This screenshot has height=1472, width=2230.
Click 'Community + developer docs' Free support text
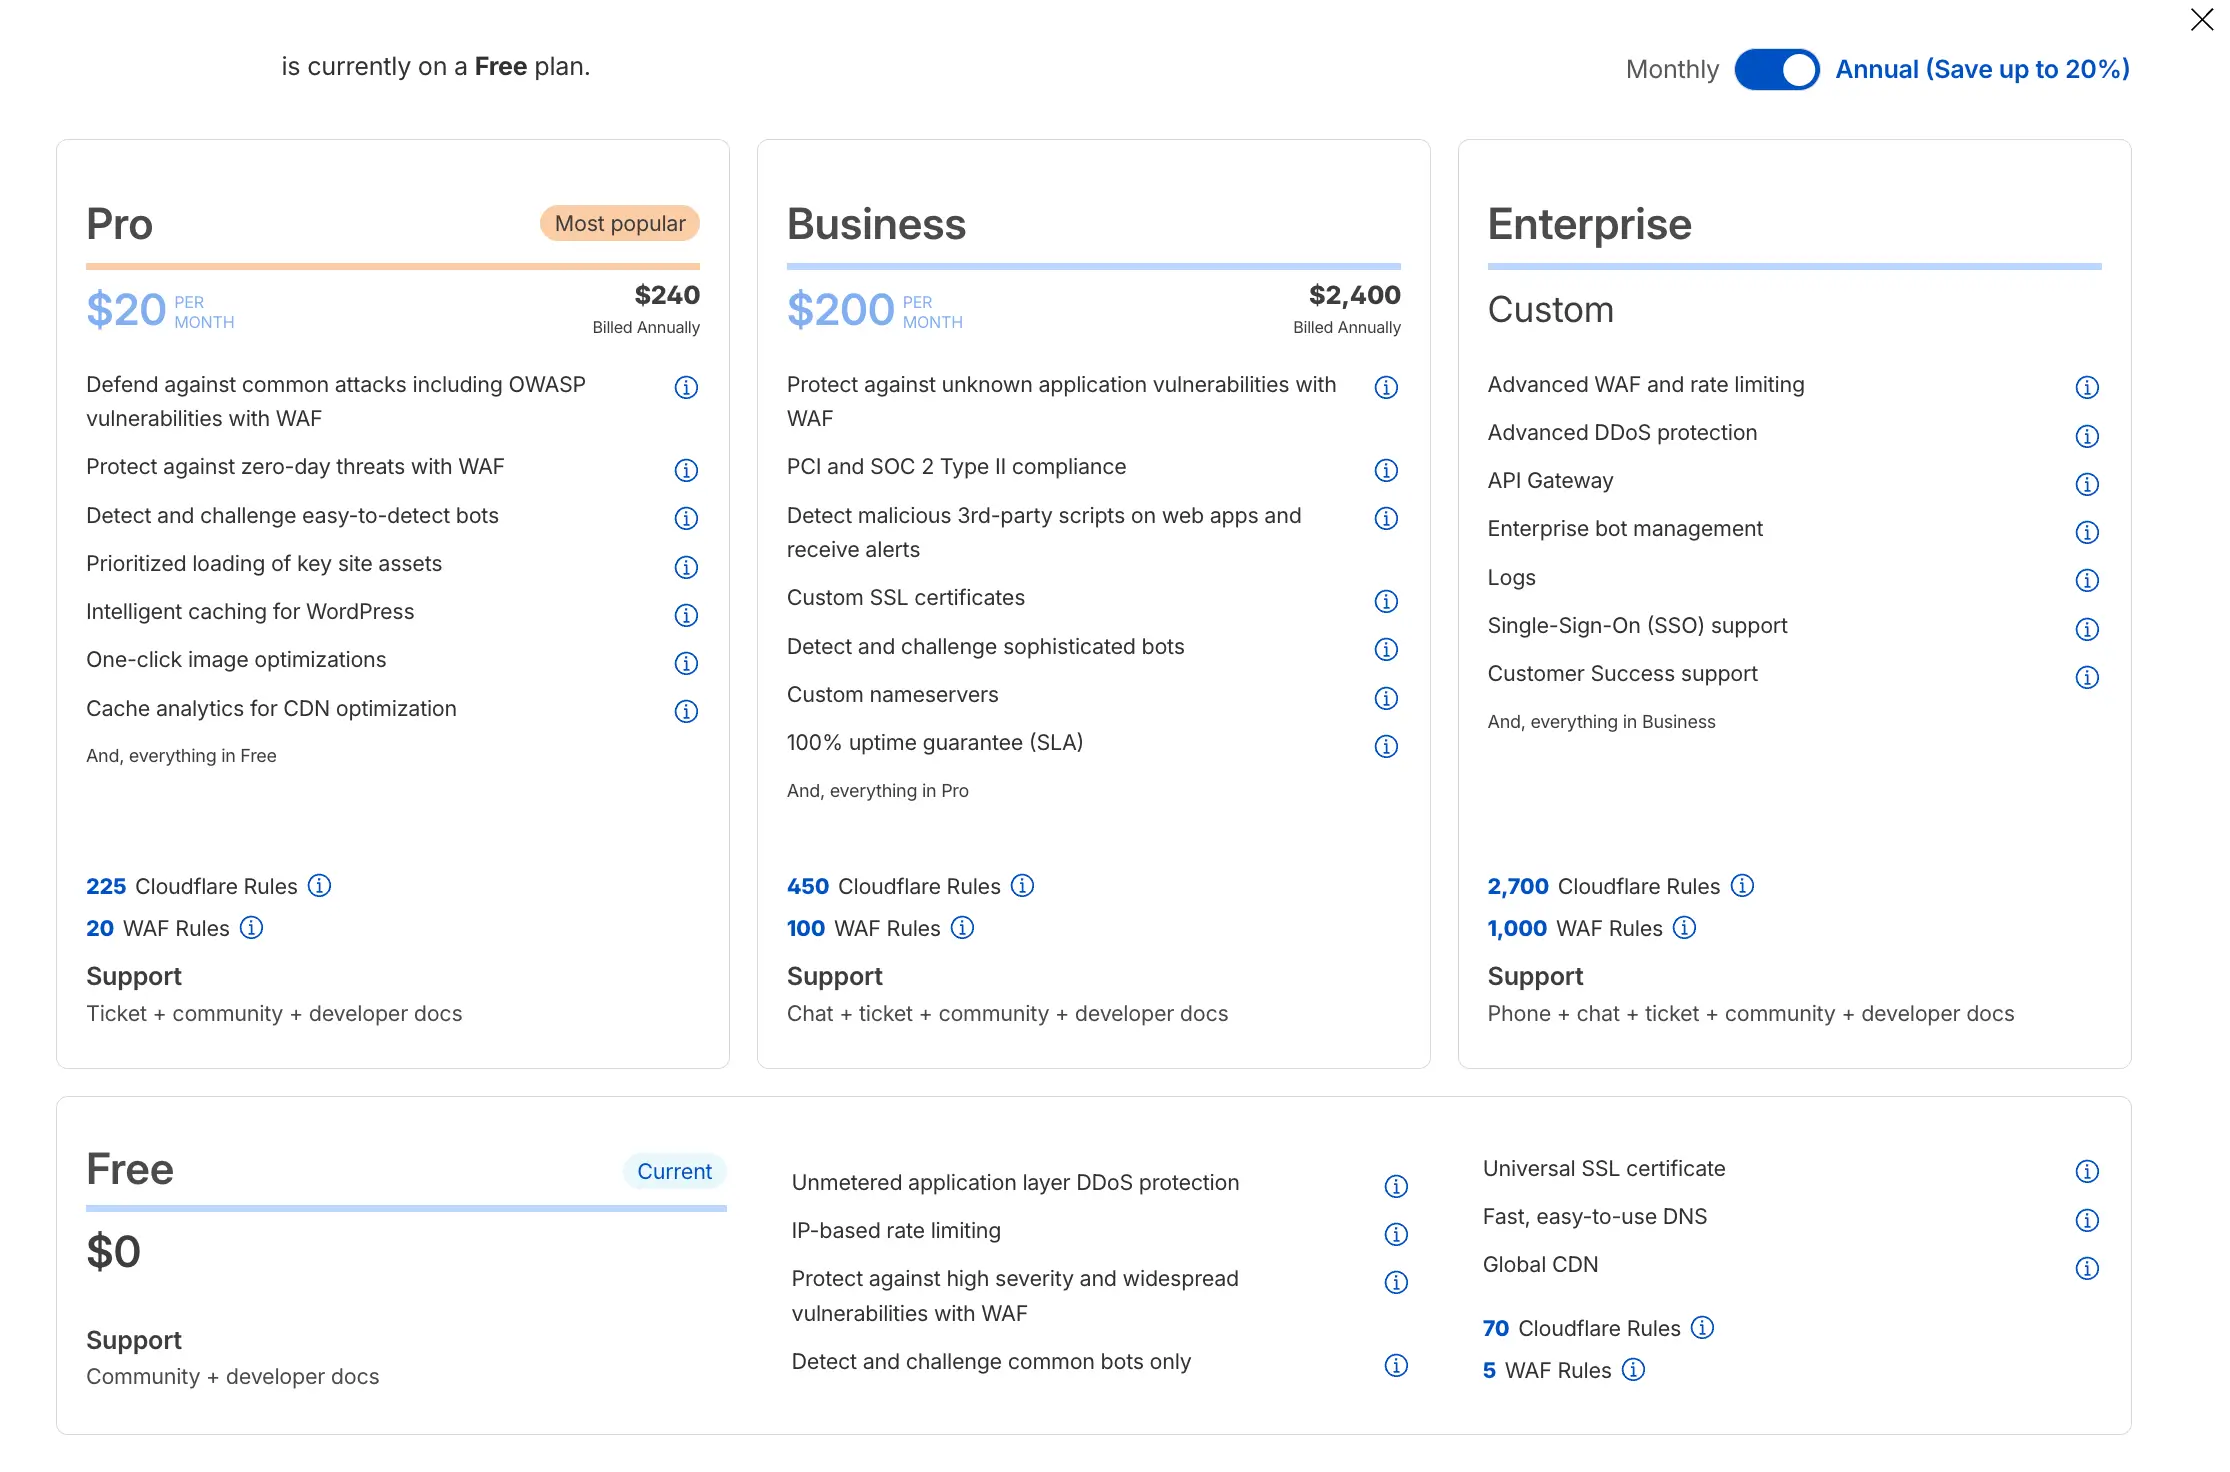tap(232, 1377)
